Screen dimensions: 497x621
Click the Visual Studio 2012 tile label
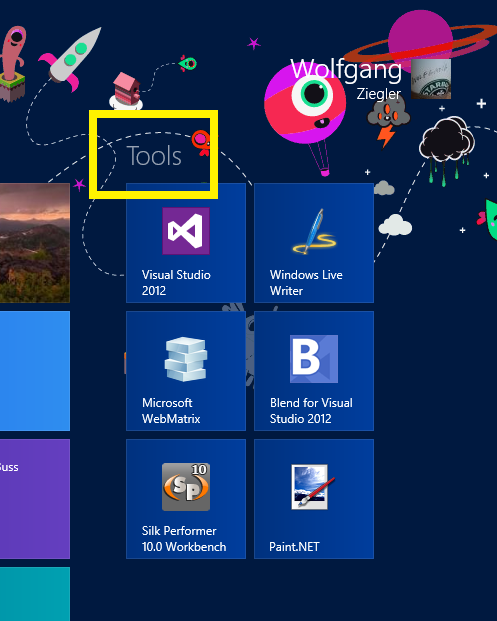(176, 283)
